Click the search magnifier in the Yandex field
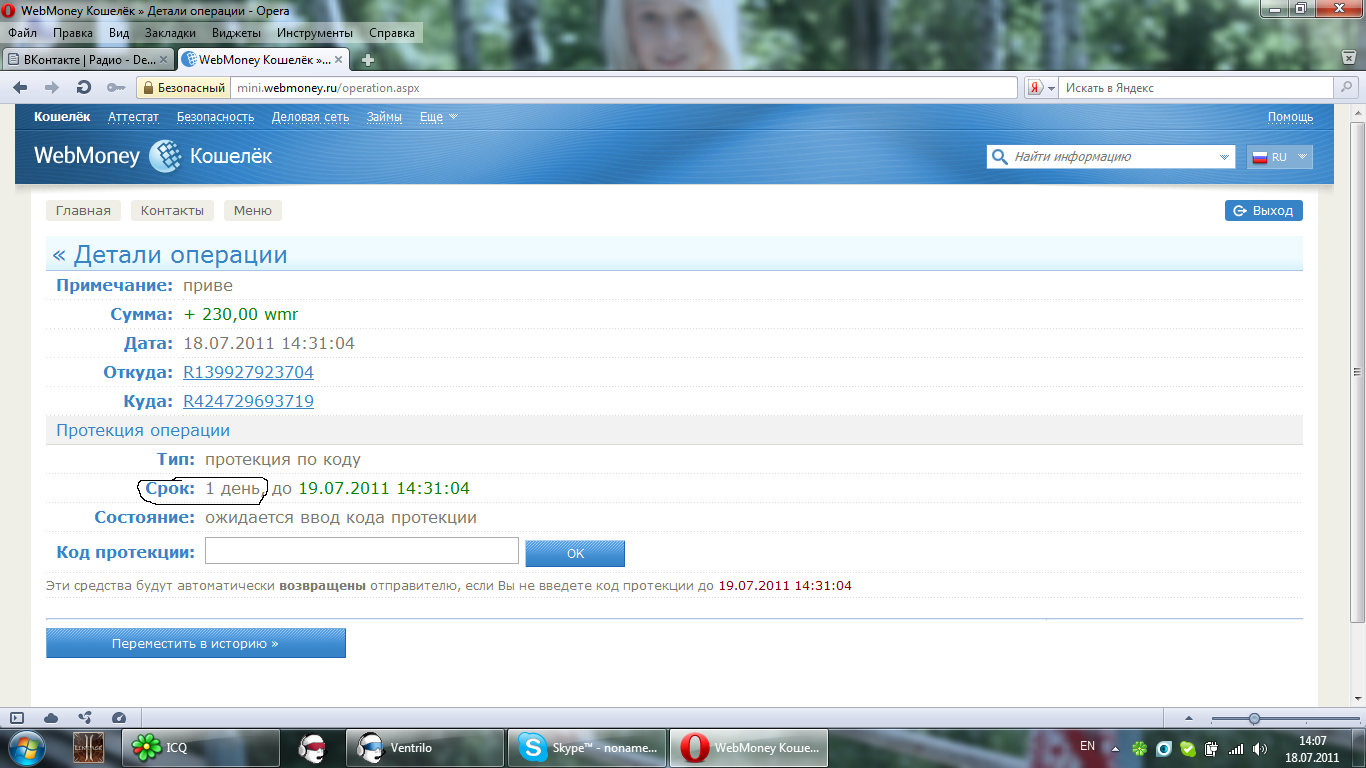1366x768 pixels. tap(1345, 88)
